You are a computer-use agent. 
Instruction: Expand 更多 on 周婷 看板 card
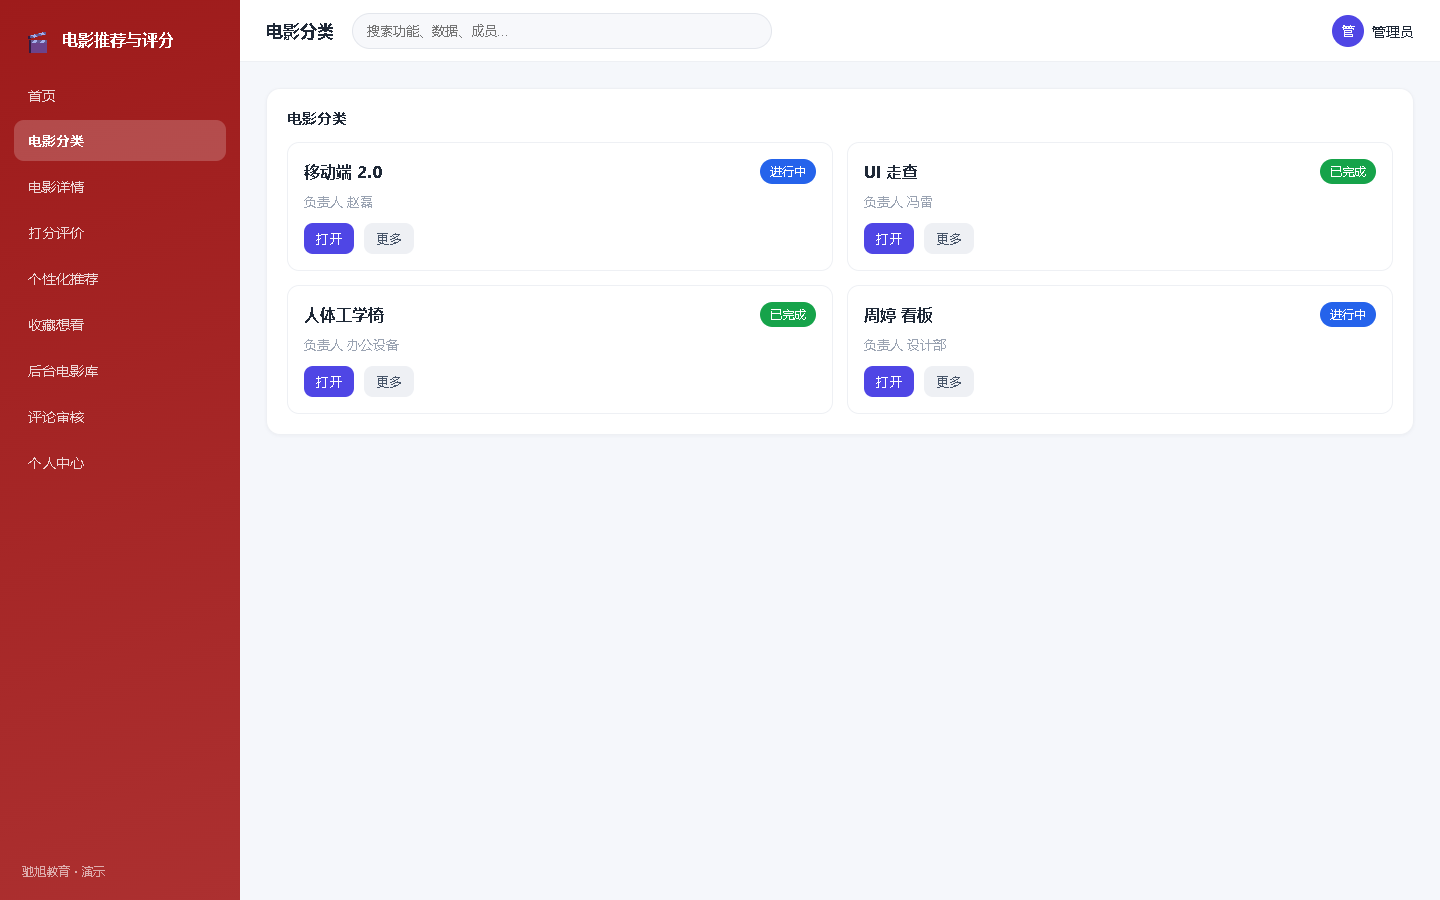[x=949, y=382]
